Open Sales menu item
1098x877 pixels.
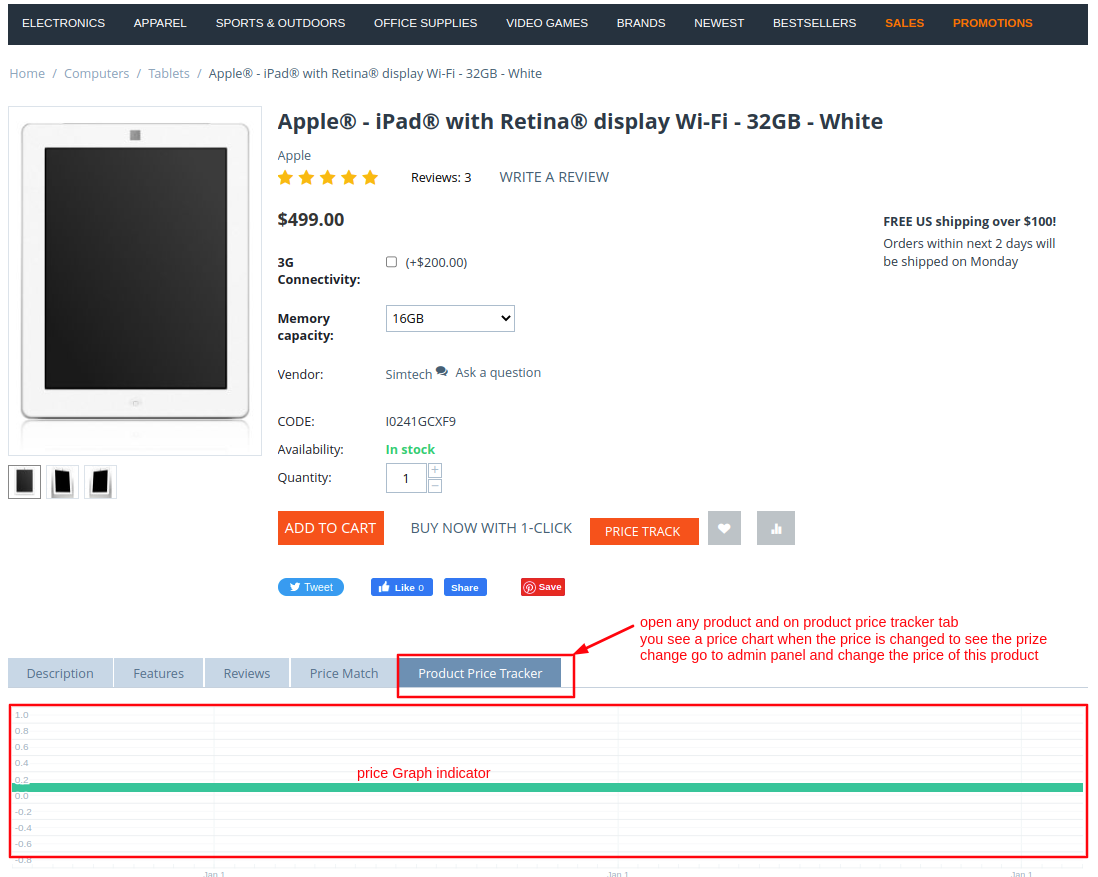(904, 23)
